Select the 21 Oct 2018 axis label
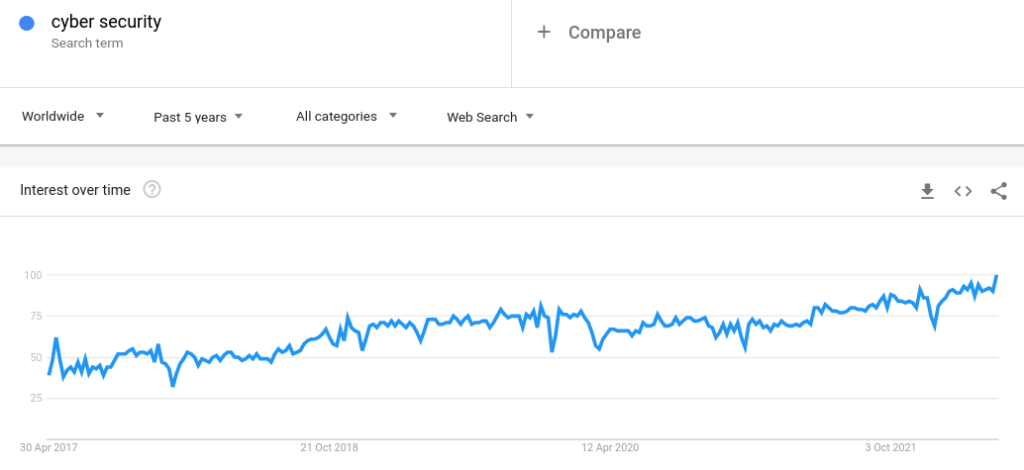Screen dimensions: 1024x470 point(329,448)
